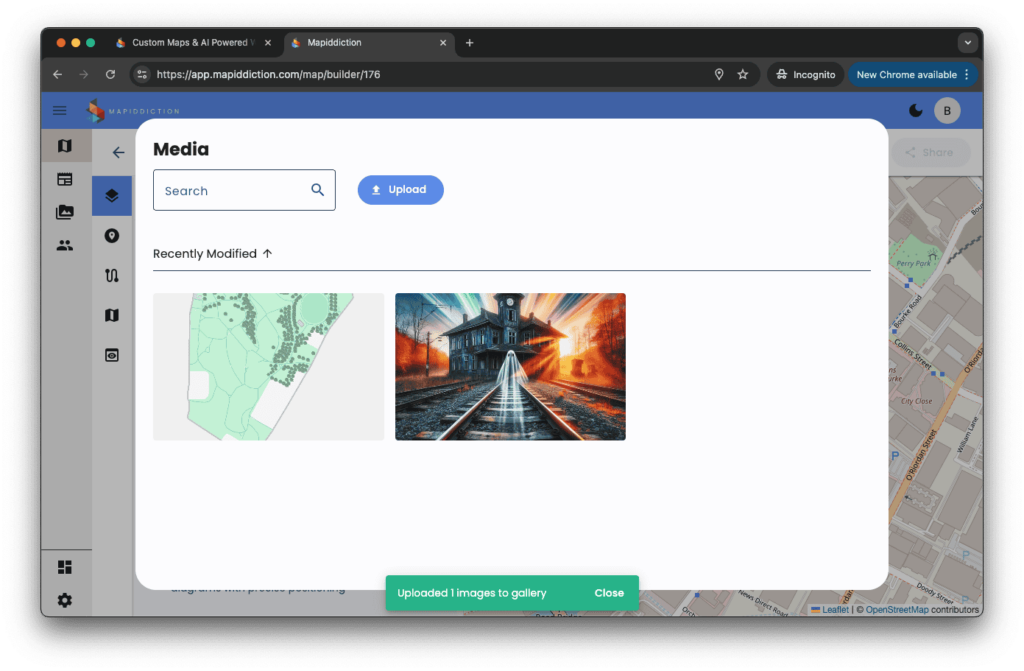This screenshot has width=1024, height=671.
Task: Toggle dark mode with the moon icon
Action: (x=916, y=111)
